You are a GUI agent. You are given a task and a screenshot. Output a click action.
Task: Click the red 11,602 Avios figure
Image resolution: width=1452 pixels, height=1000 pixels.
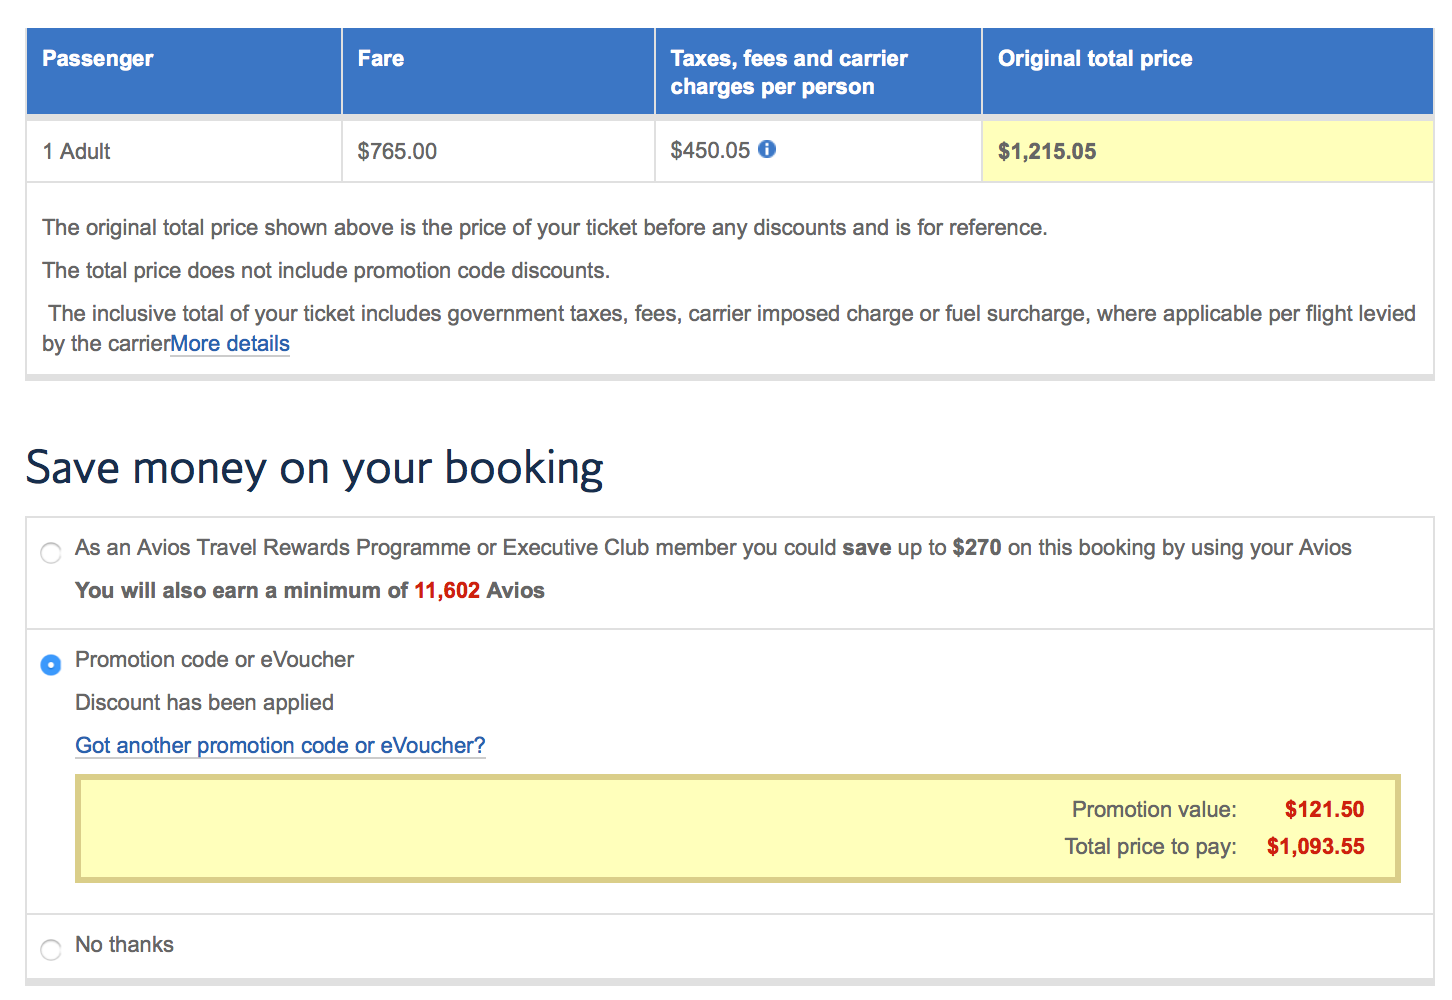pyautogui.click(x=447, y=591)
